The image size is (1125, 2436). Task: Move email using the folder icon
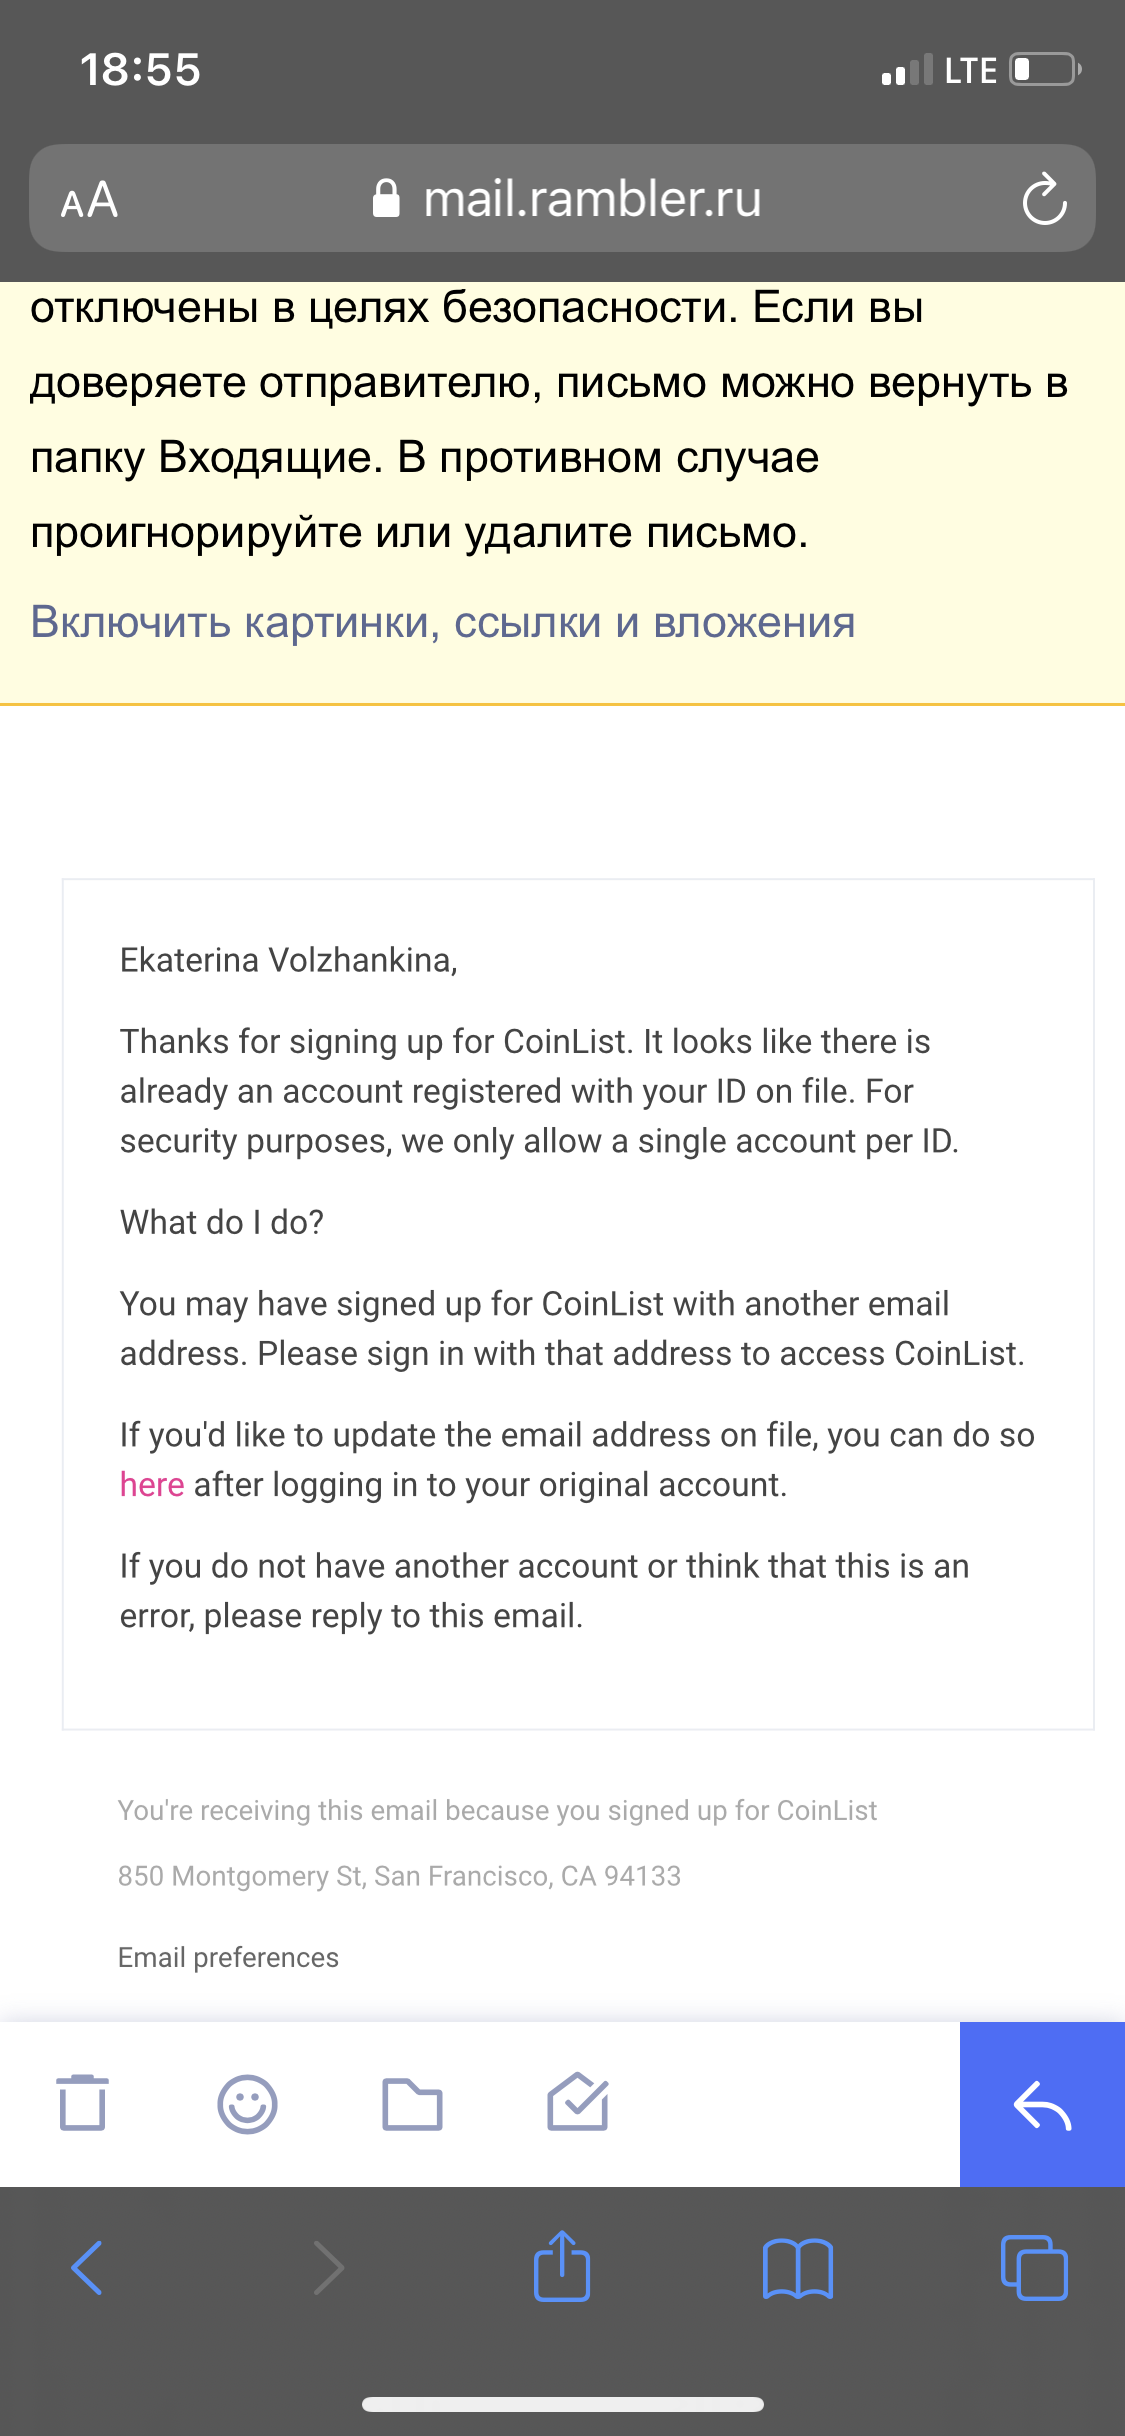tap(412, 2104)
